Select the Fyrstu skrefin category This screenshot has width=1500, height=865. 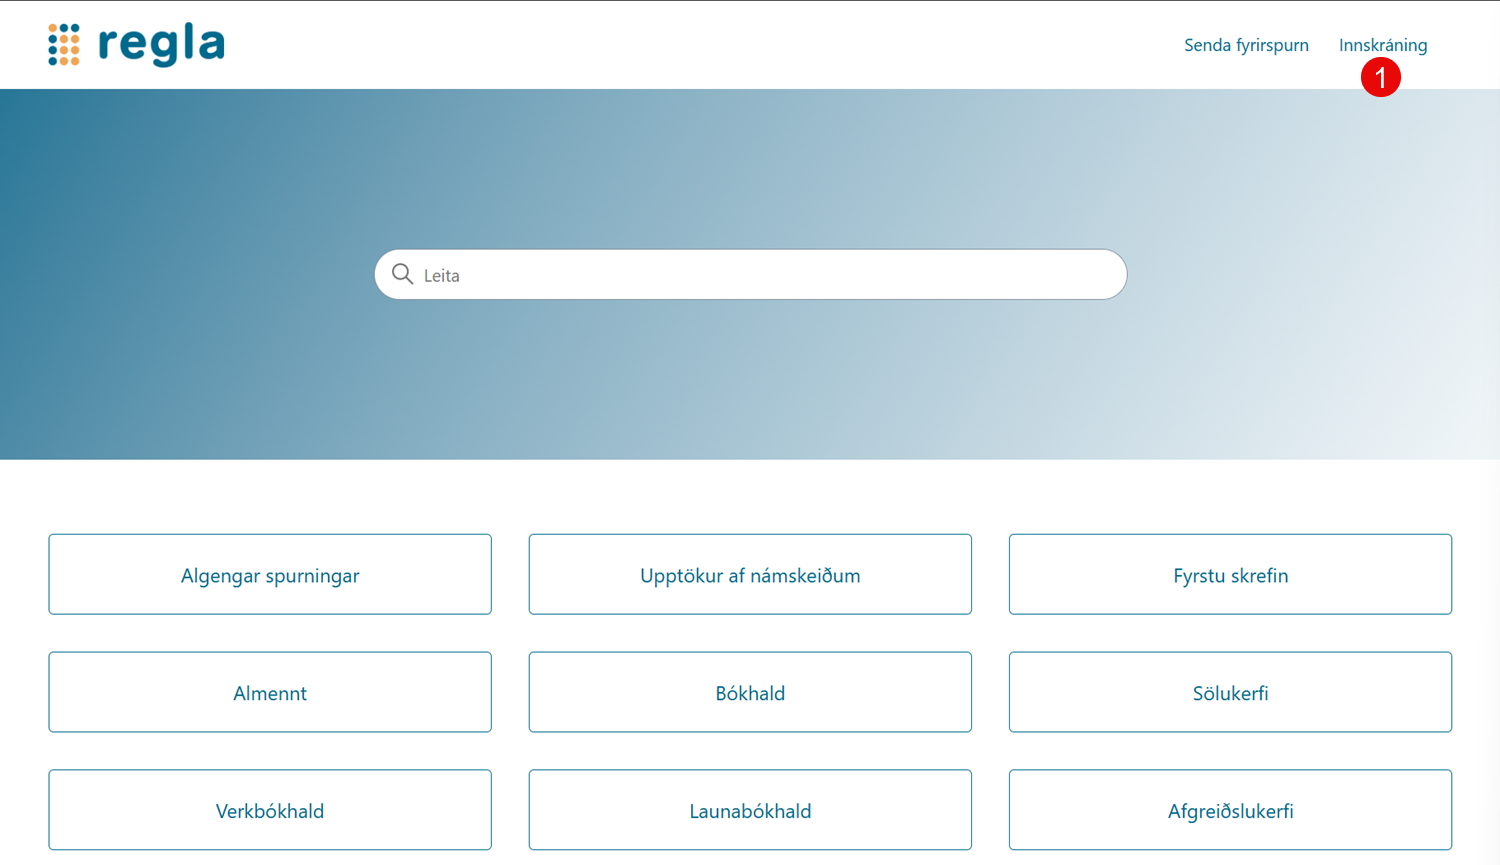coord(1230,575)
